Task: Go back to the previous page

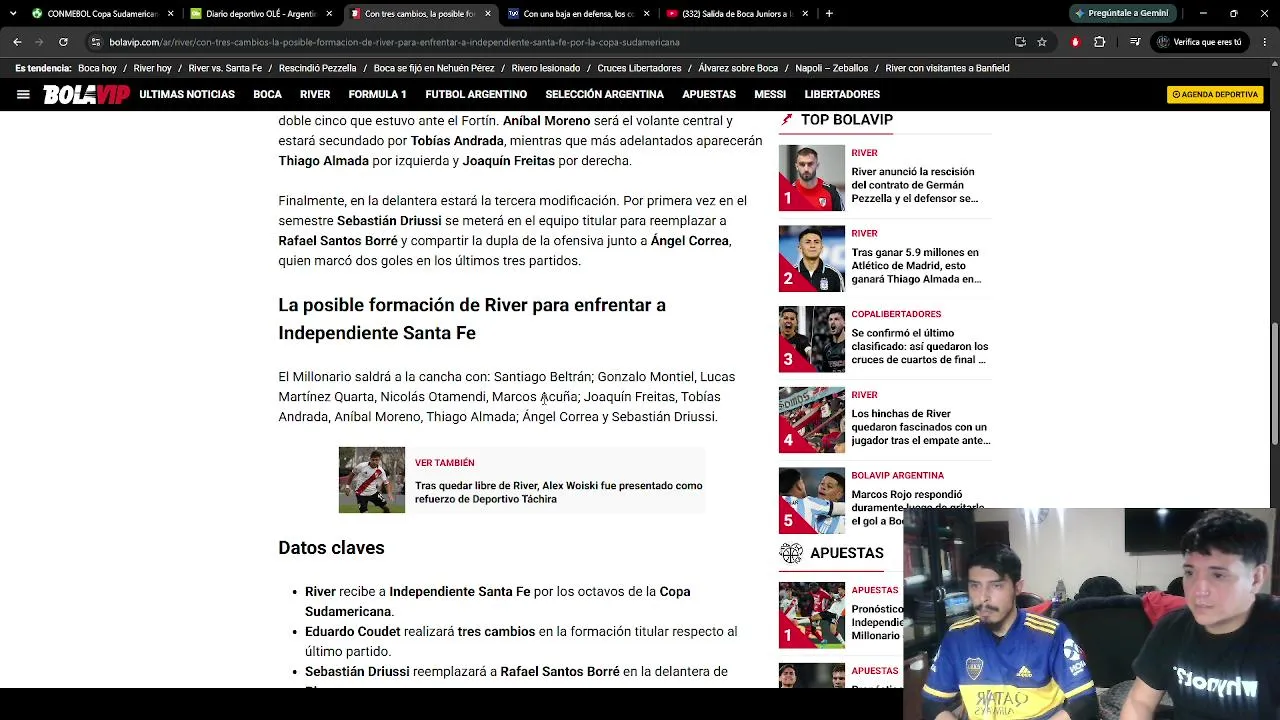Action: (x=17, y=42)
